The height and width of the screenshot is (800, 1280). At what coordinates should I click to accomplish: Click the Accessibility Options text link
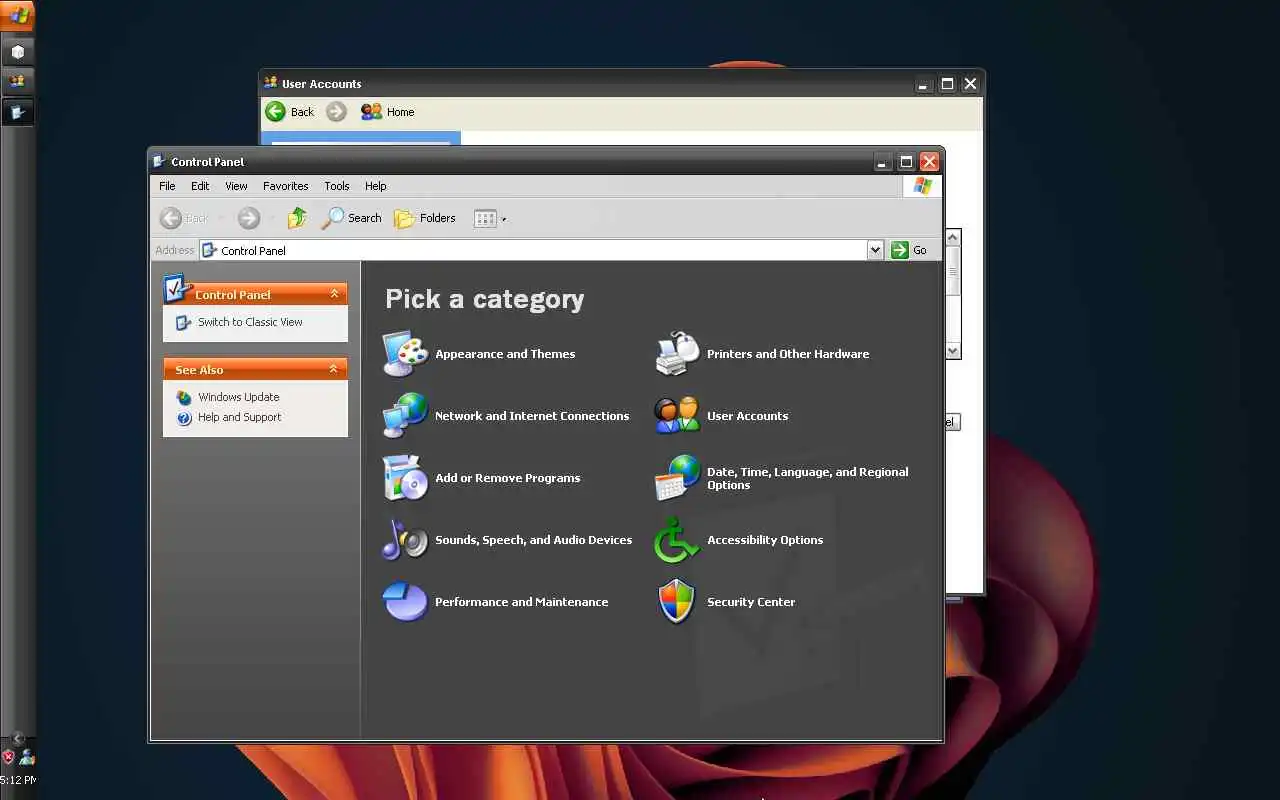point(765,540)
